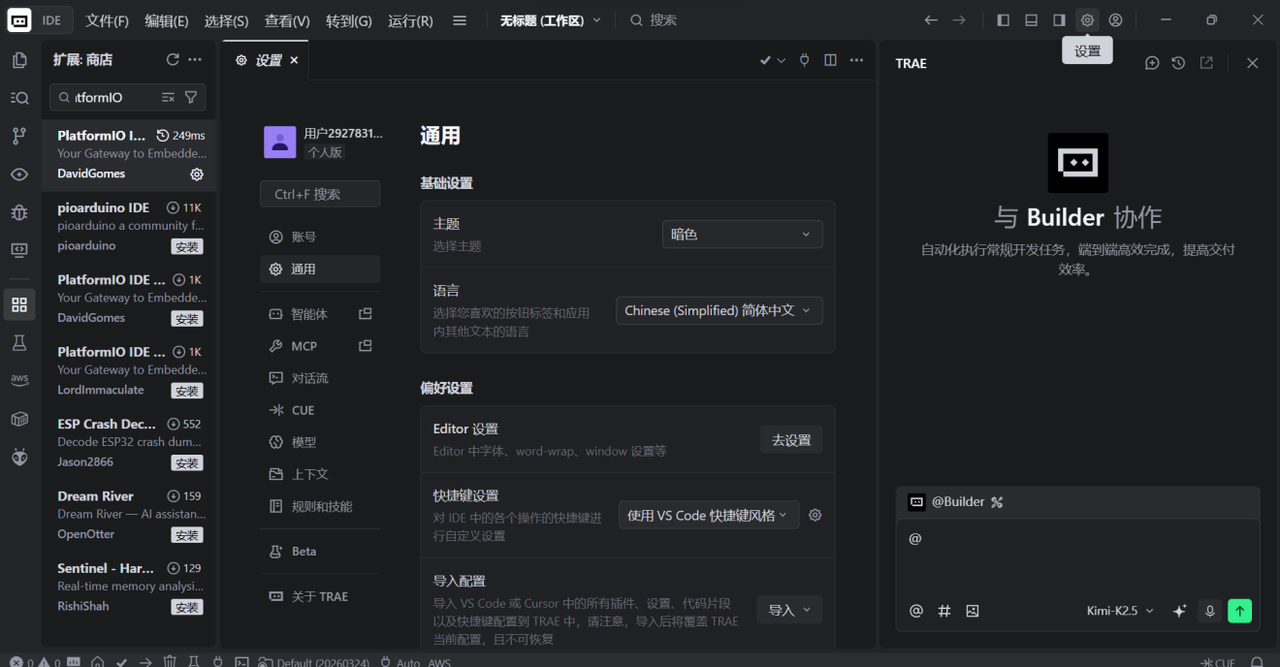
Task: Click the quick-actions plug icon in editor toolbar
Action: point(804,60)
